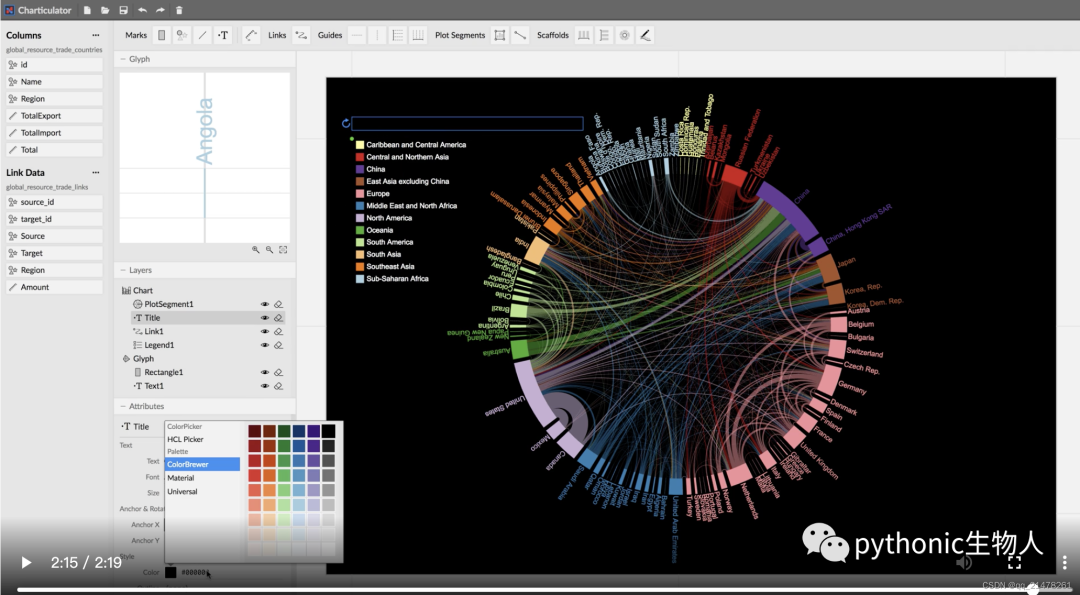Viewport: 1080px width, 595px height.
Task: Pick the black swatch in the palette grid
Action: coord(329,431)
